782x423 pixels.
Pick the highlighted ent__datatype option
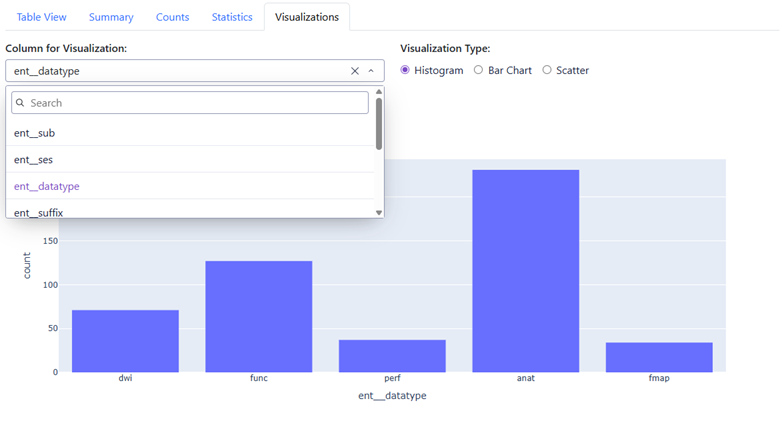click(190, 186)
